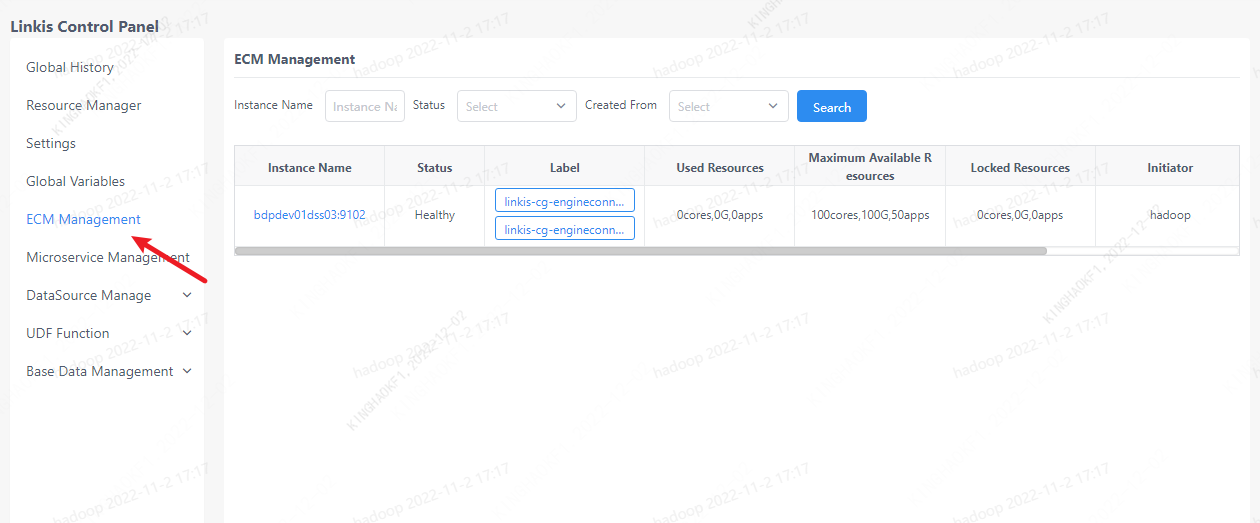The width and height of the screenshot is (1260, 523).
Task: Select ECM Management menu item
Action: pyautogui.click(x=83, y=219)
